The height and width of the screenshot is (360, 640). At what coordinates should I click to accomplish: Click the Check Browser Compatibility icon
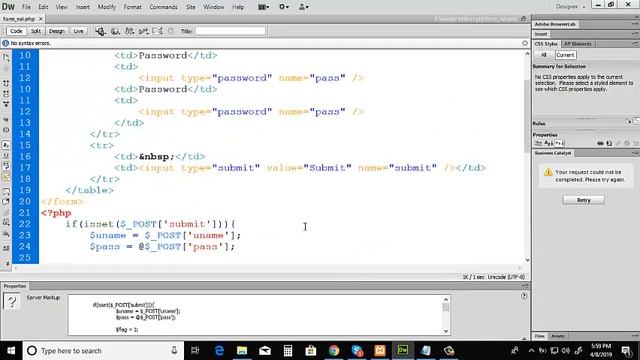point(157,31)
